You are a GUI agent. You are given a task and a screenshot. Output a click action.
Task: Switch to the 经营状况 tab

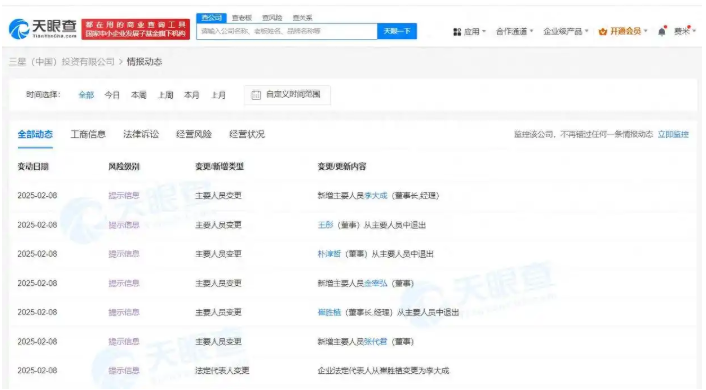(x=247, y=134)
